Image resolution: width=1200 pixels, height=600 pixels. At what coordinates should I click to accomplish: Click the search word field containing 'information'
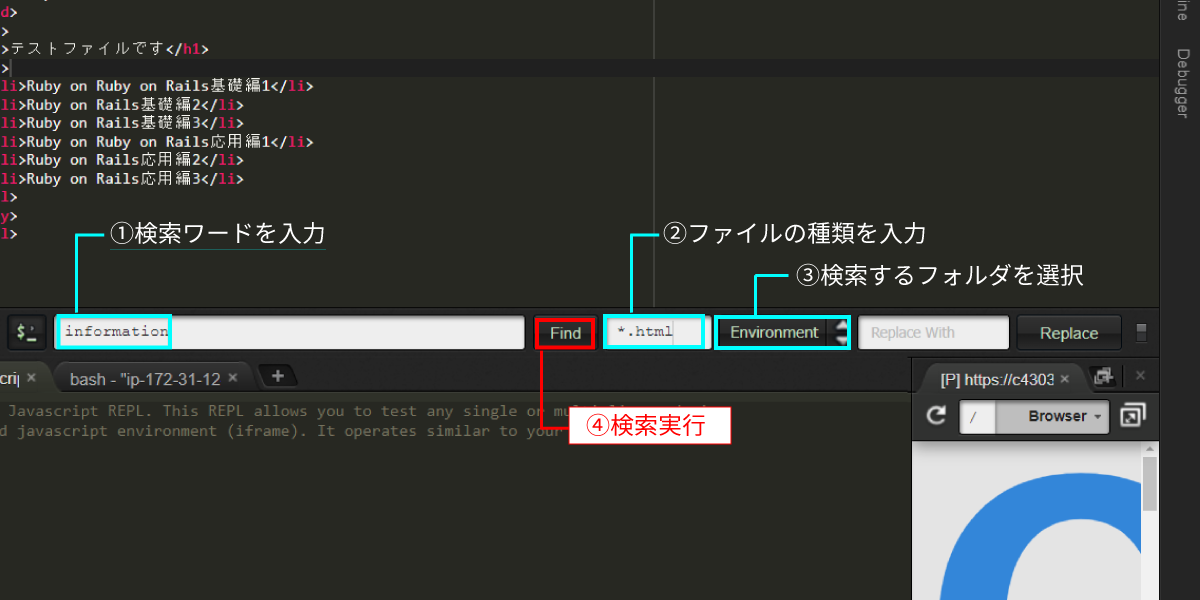(290, 332)
